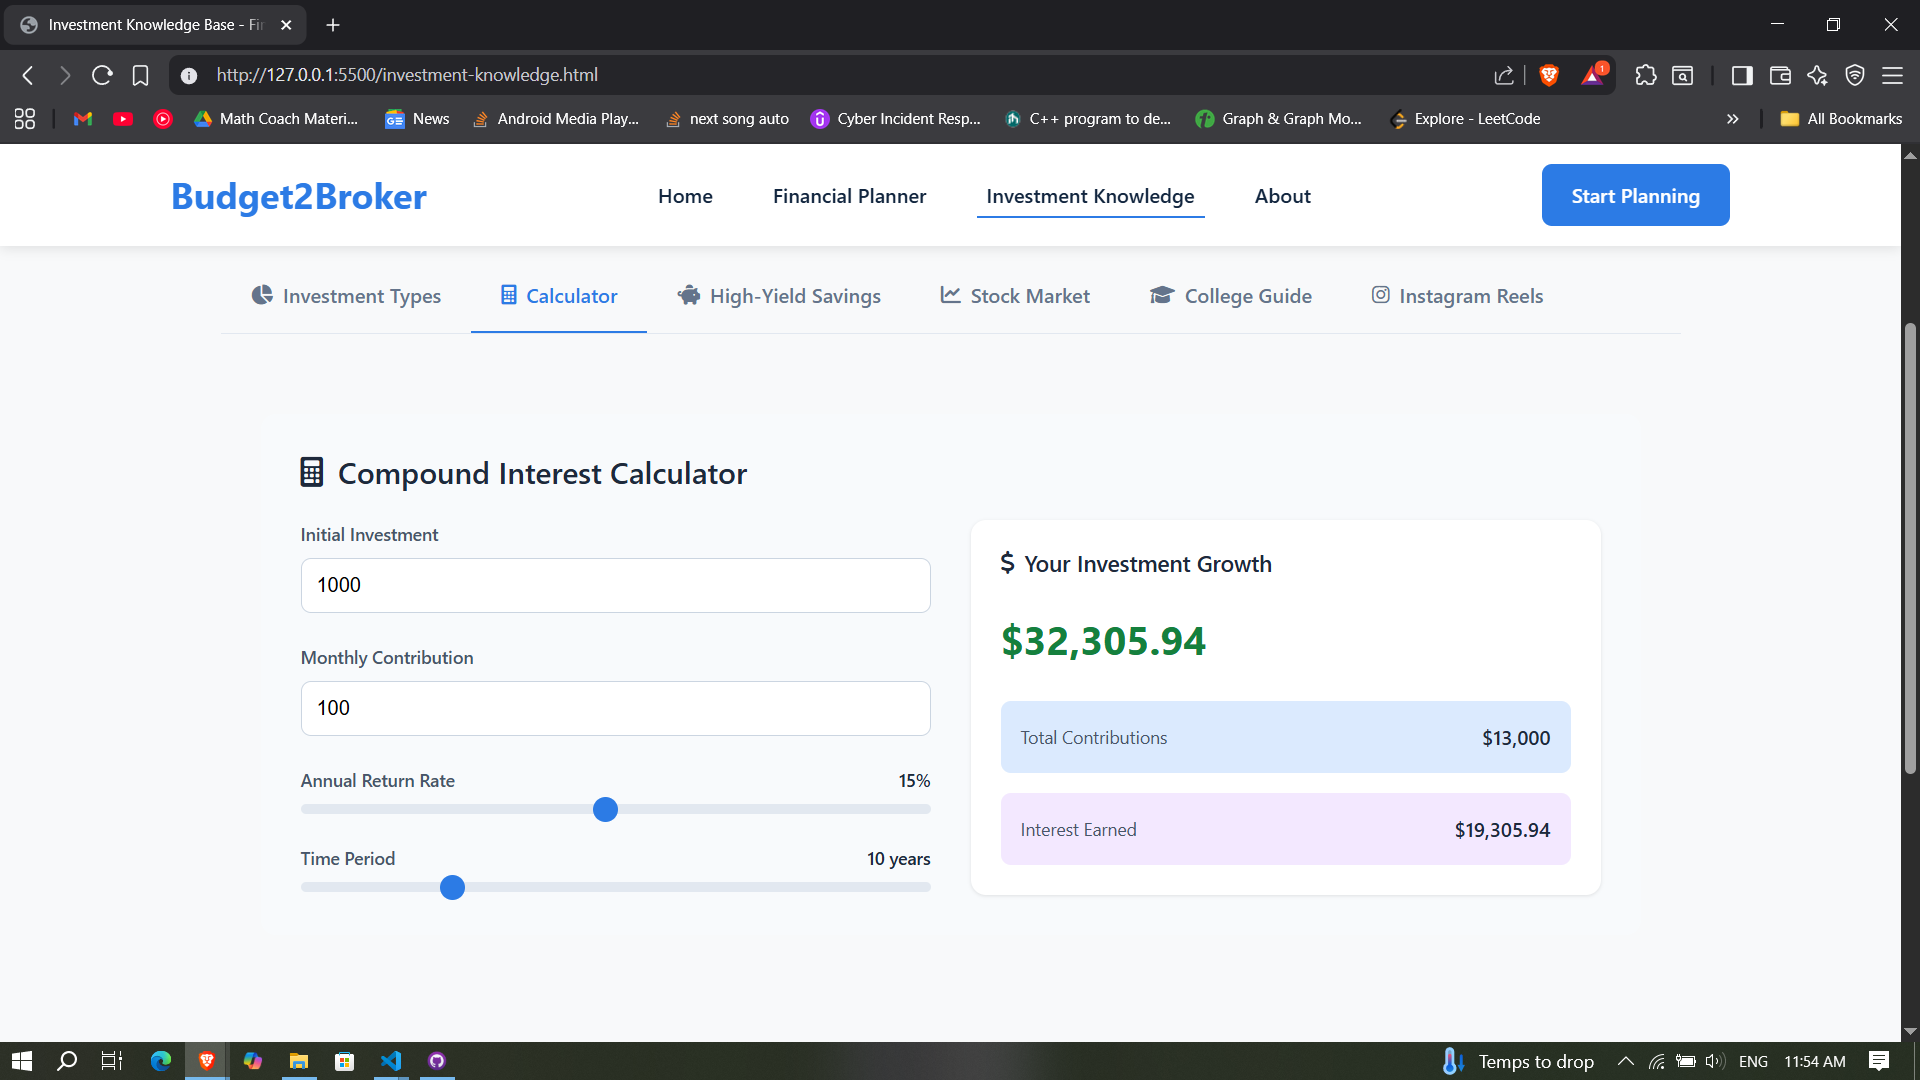Reload the page with refresh icon
The width and height of the screenshot is (1920, 1080).
coord(102,75)
